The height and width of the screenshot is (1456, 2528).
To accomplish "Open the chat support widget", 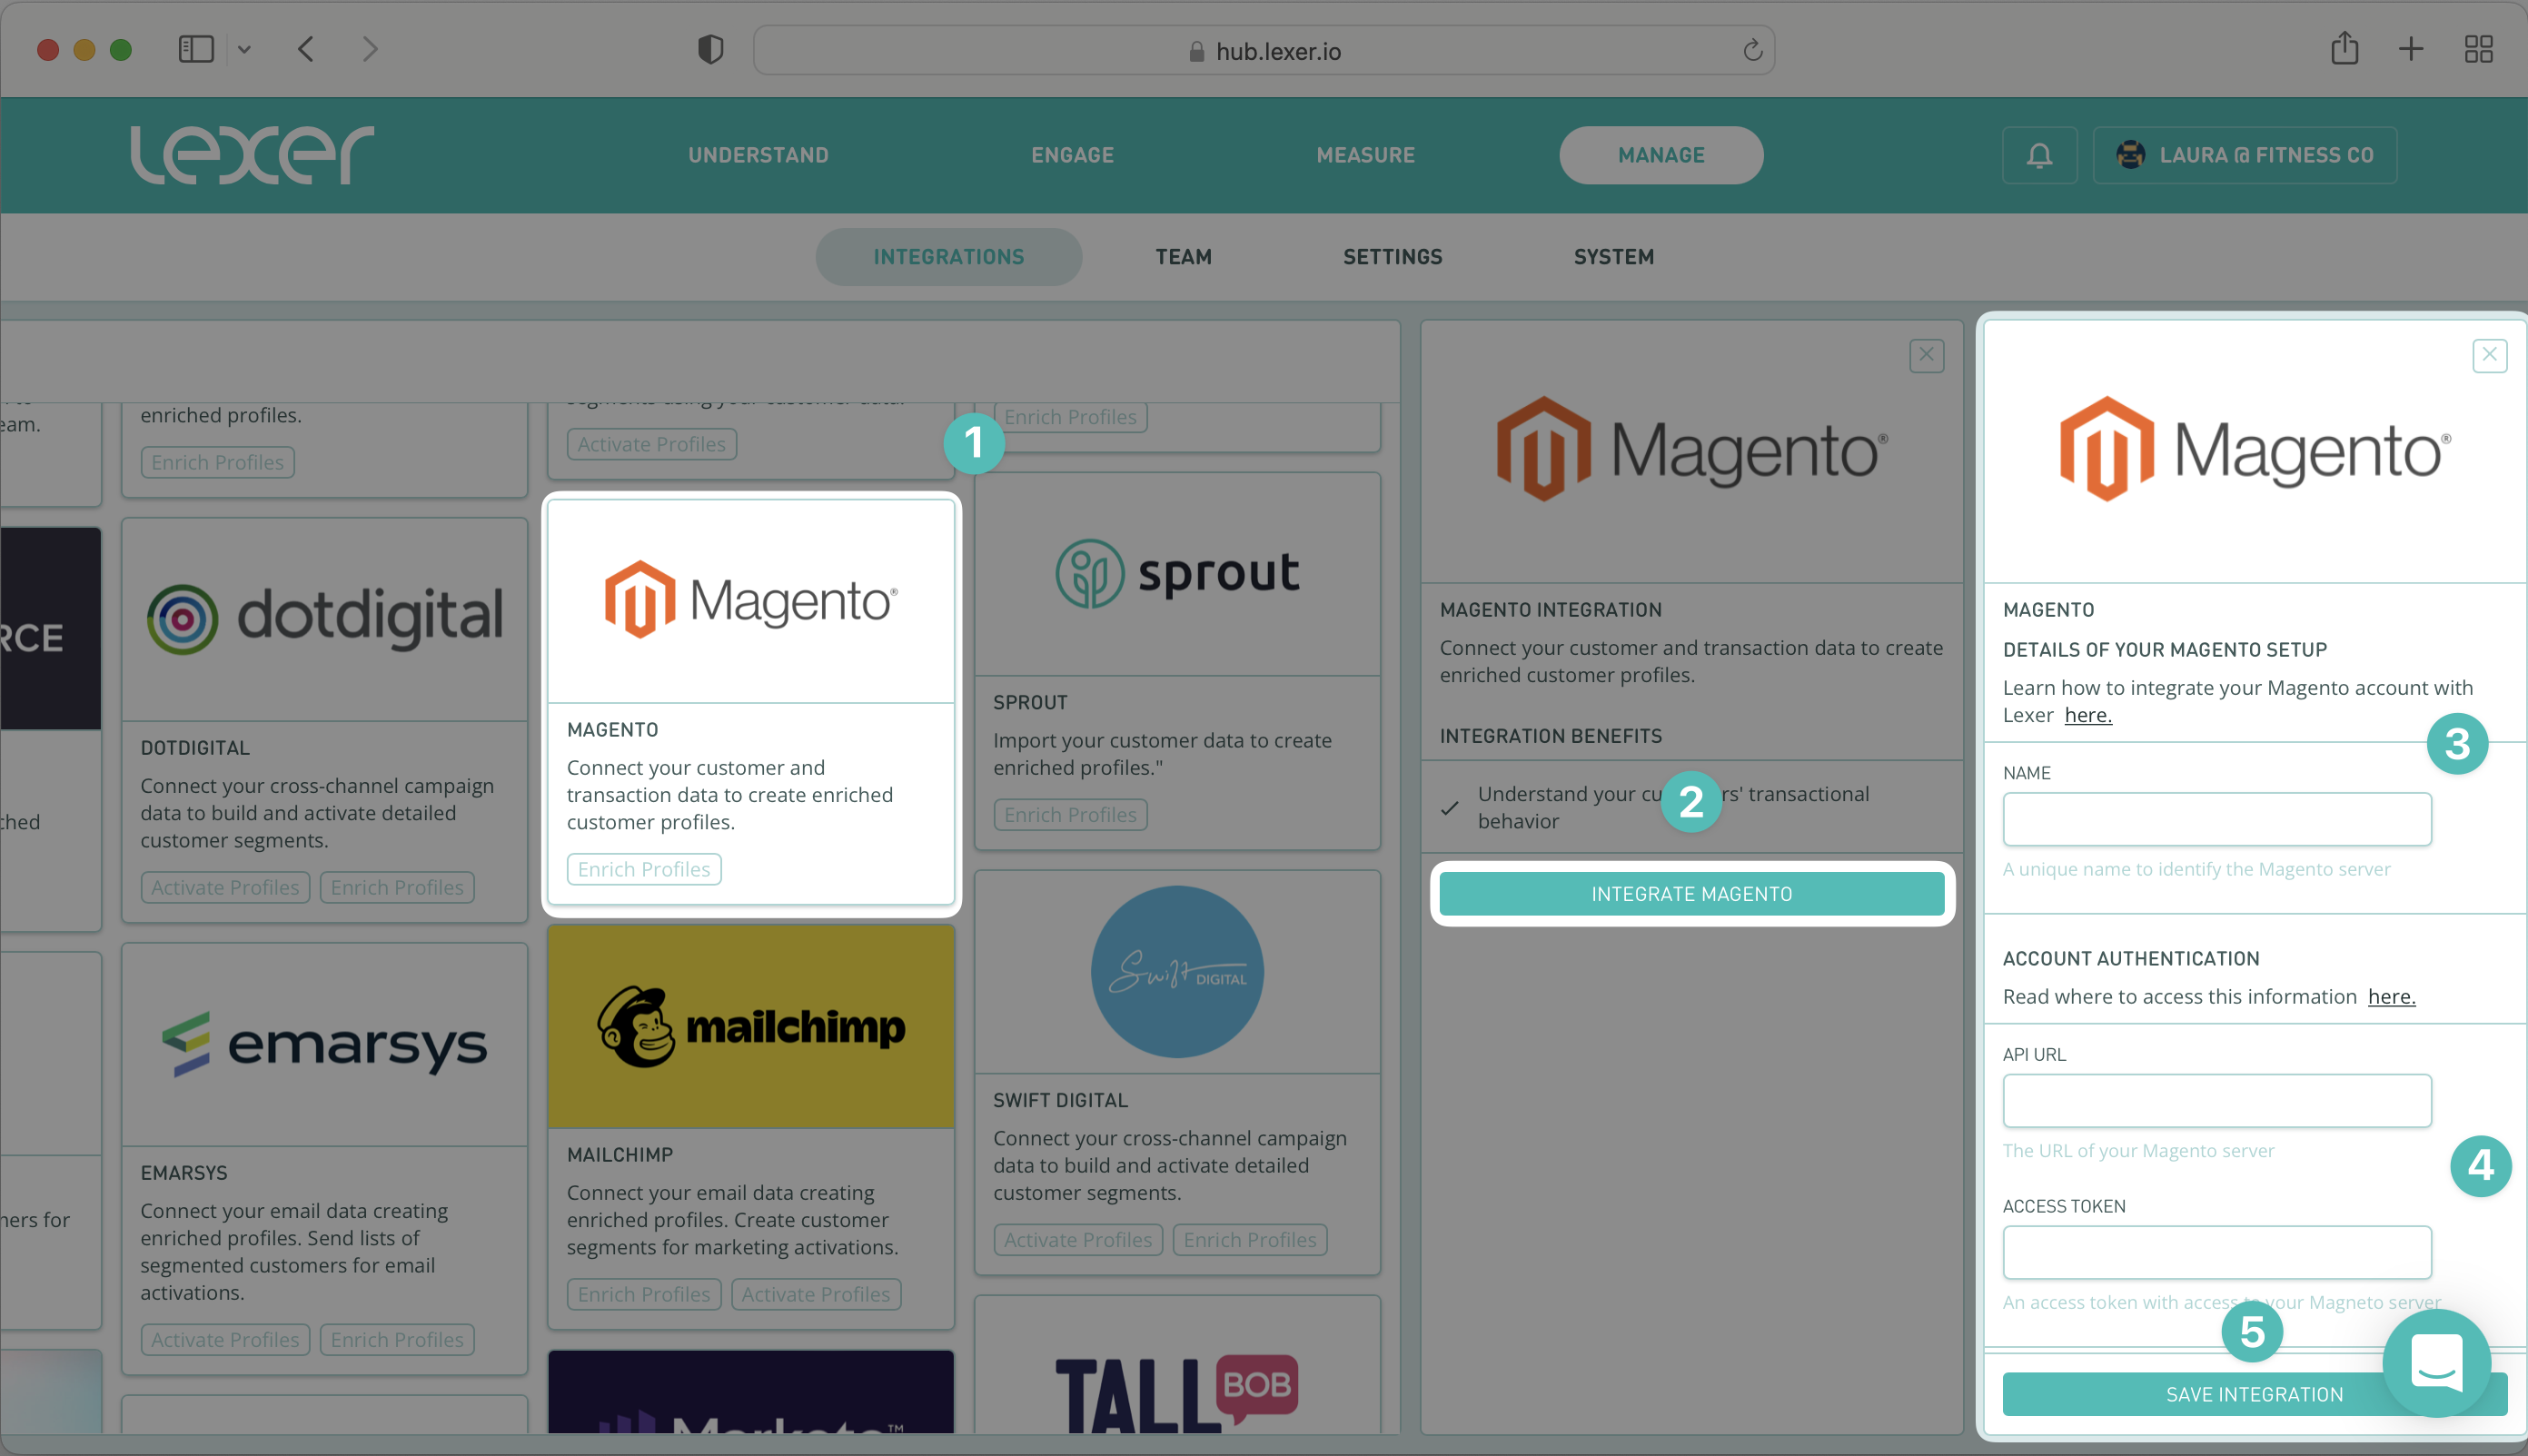I will click(x=2436, y=1362).
